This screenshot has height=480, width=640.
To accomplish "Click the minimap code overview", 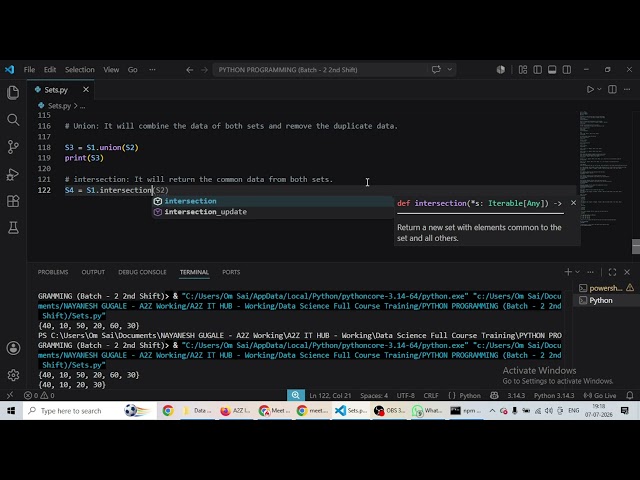I will pyautogui.click(x=604, y=171).
